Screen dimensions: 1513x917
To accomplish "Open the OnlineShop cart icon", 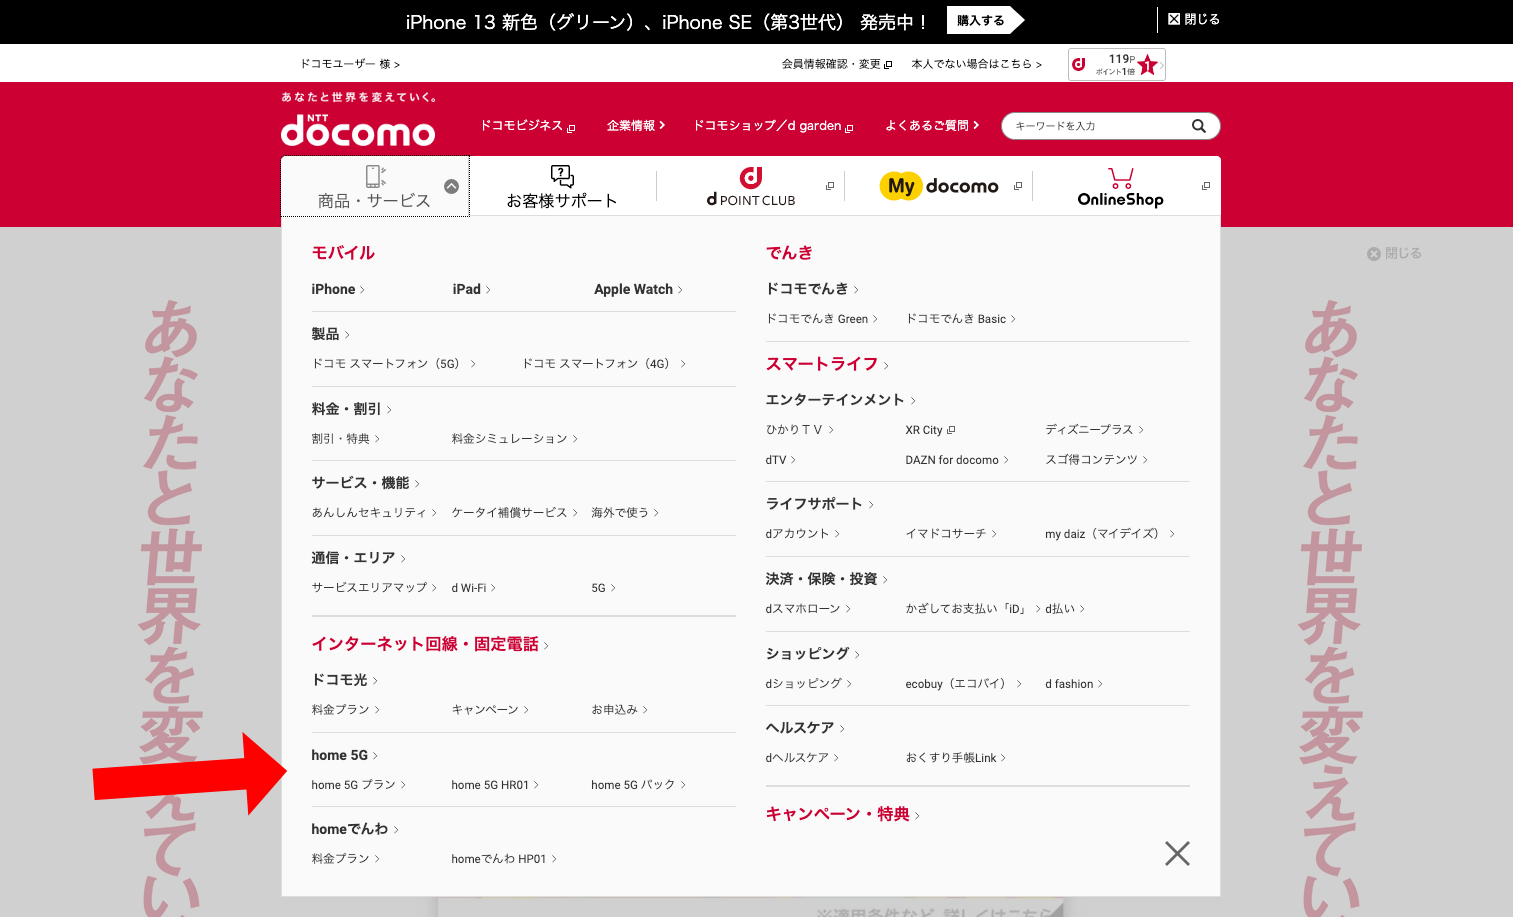I will point(1120,179).
